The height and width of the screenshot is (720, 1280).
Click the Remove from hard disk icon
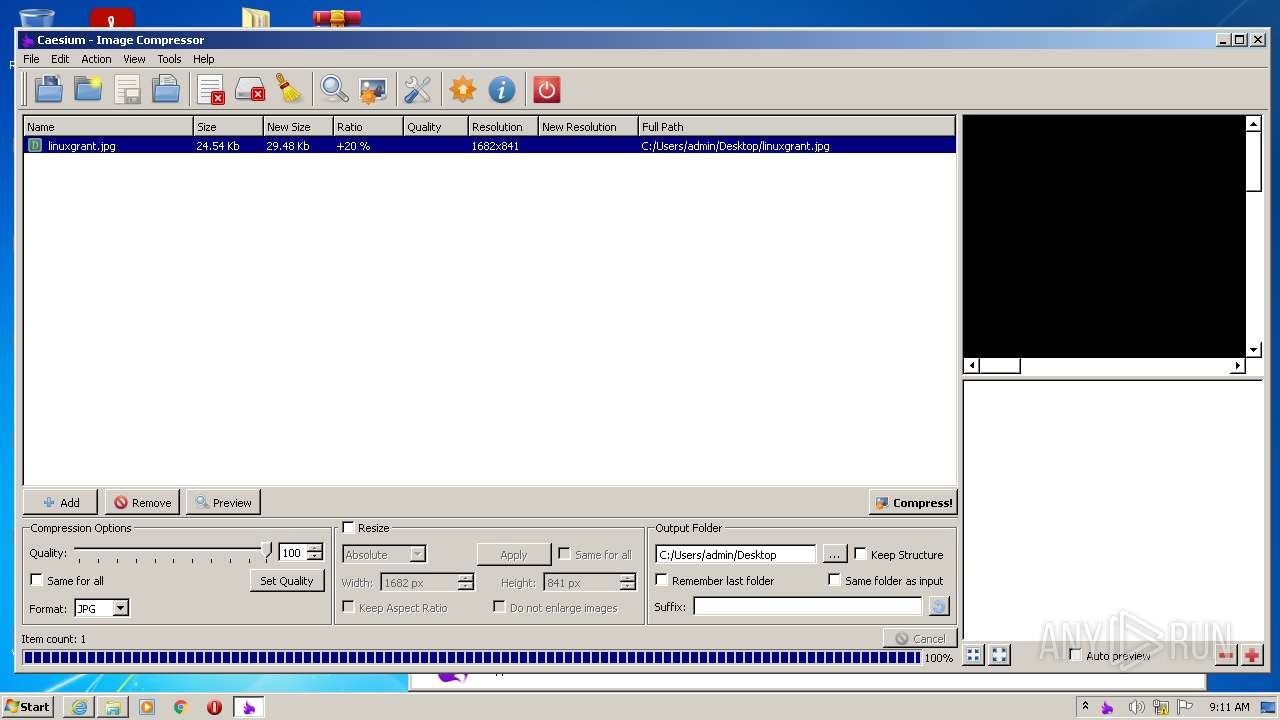pyautogui.click(x=250, y=90)
